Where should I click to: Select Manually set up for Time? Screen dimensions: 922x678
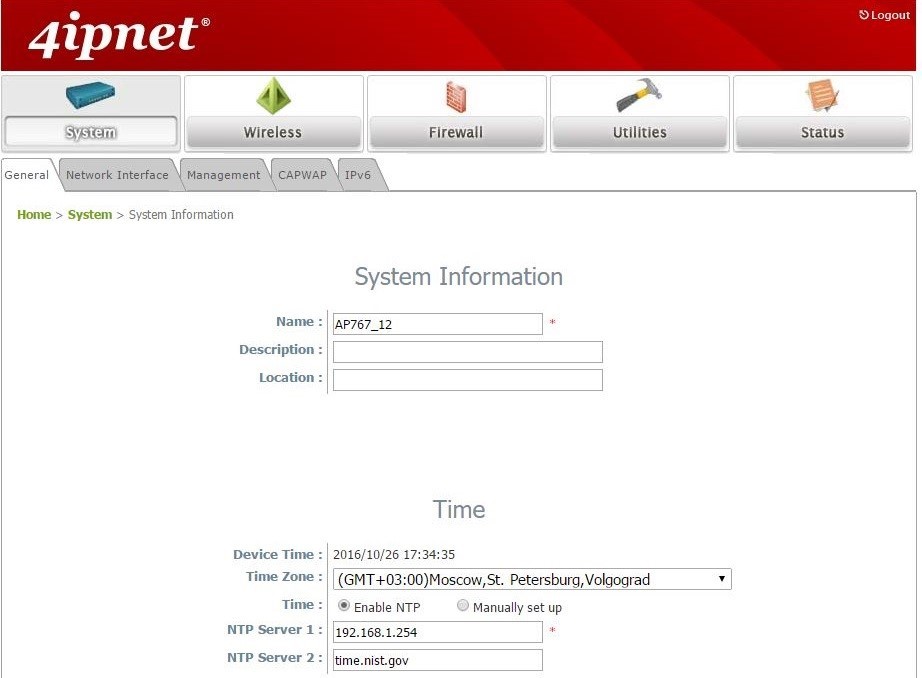(x=463, y=606)
